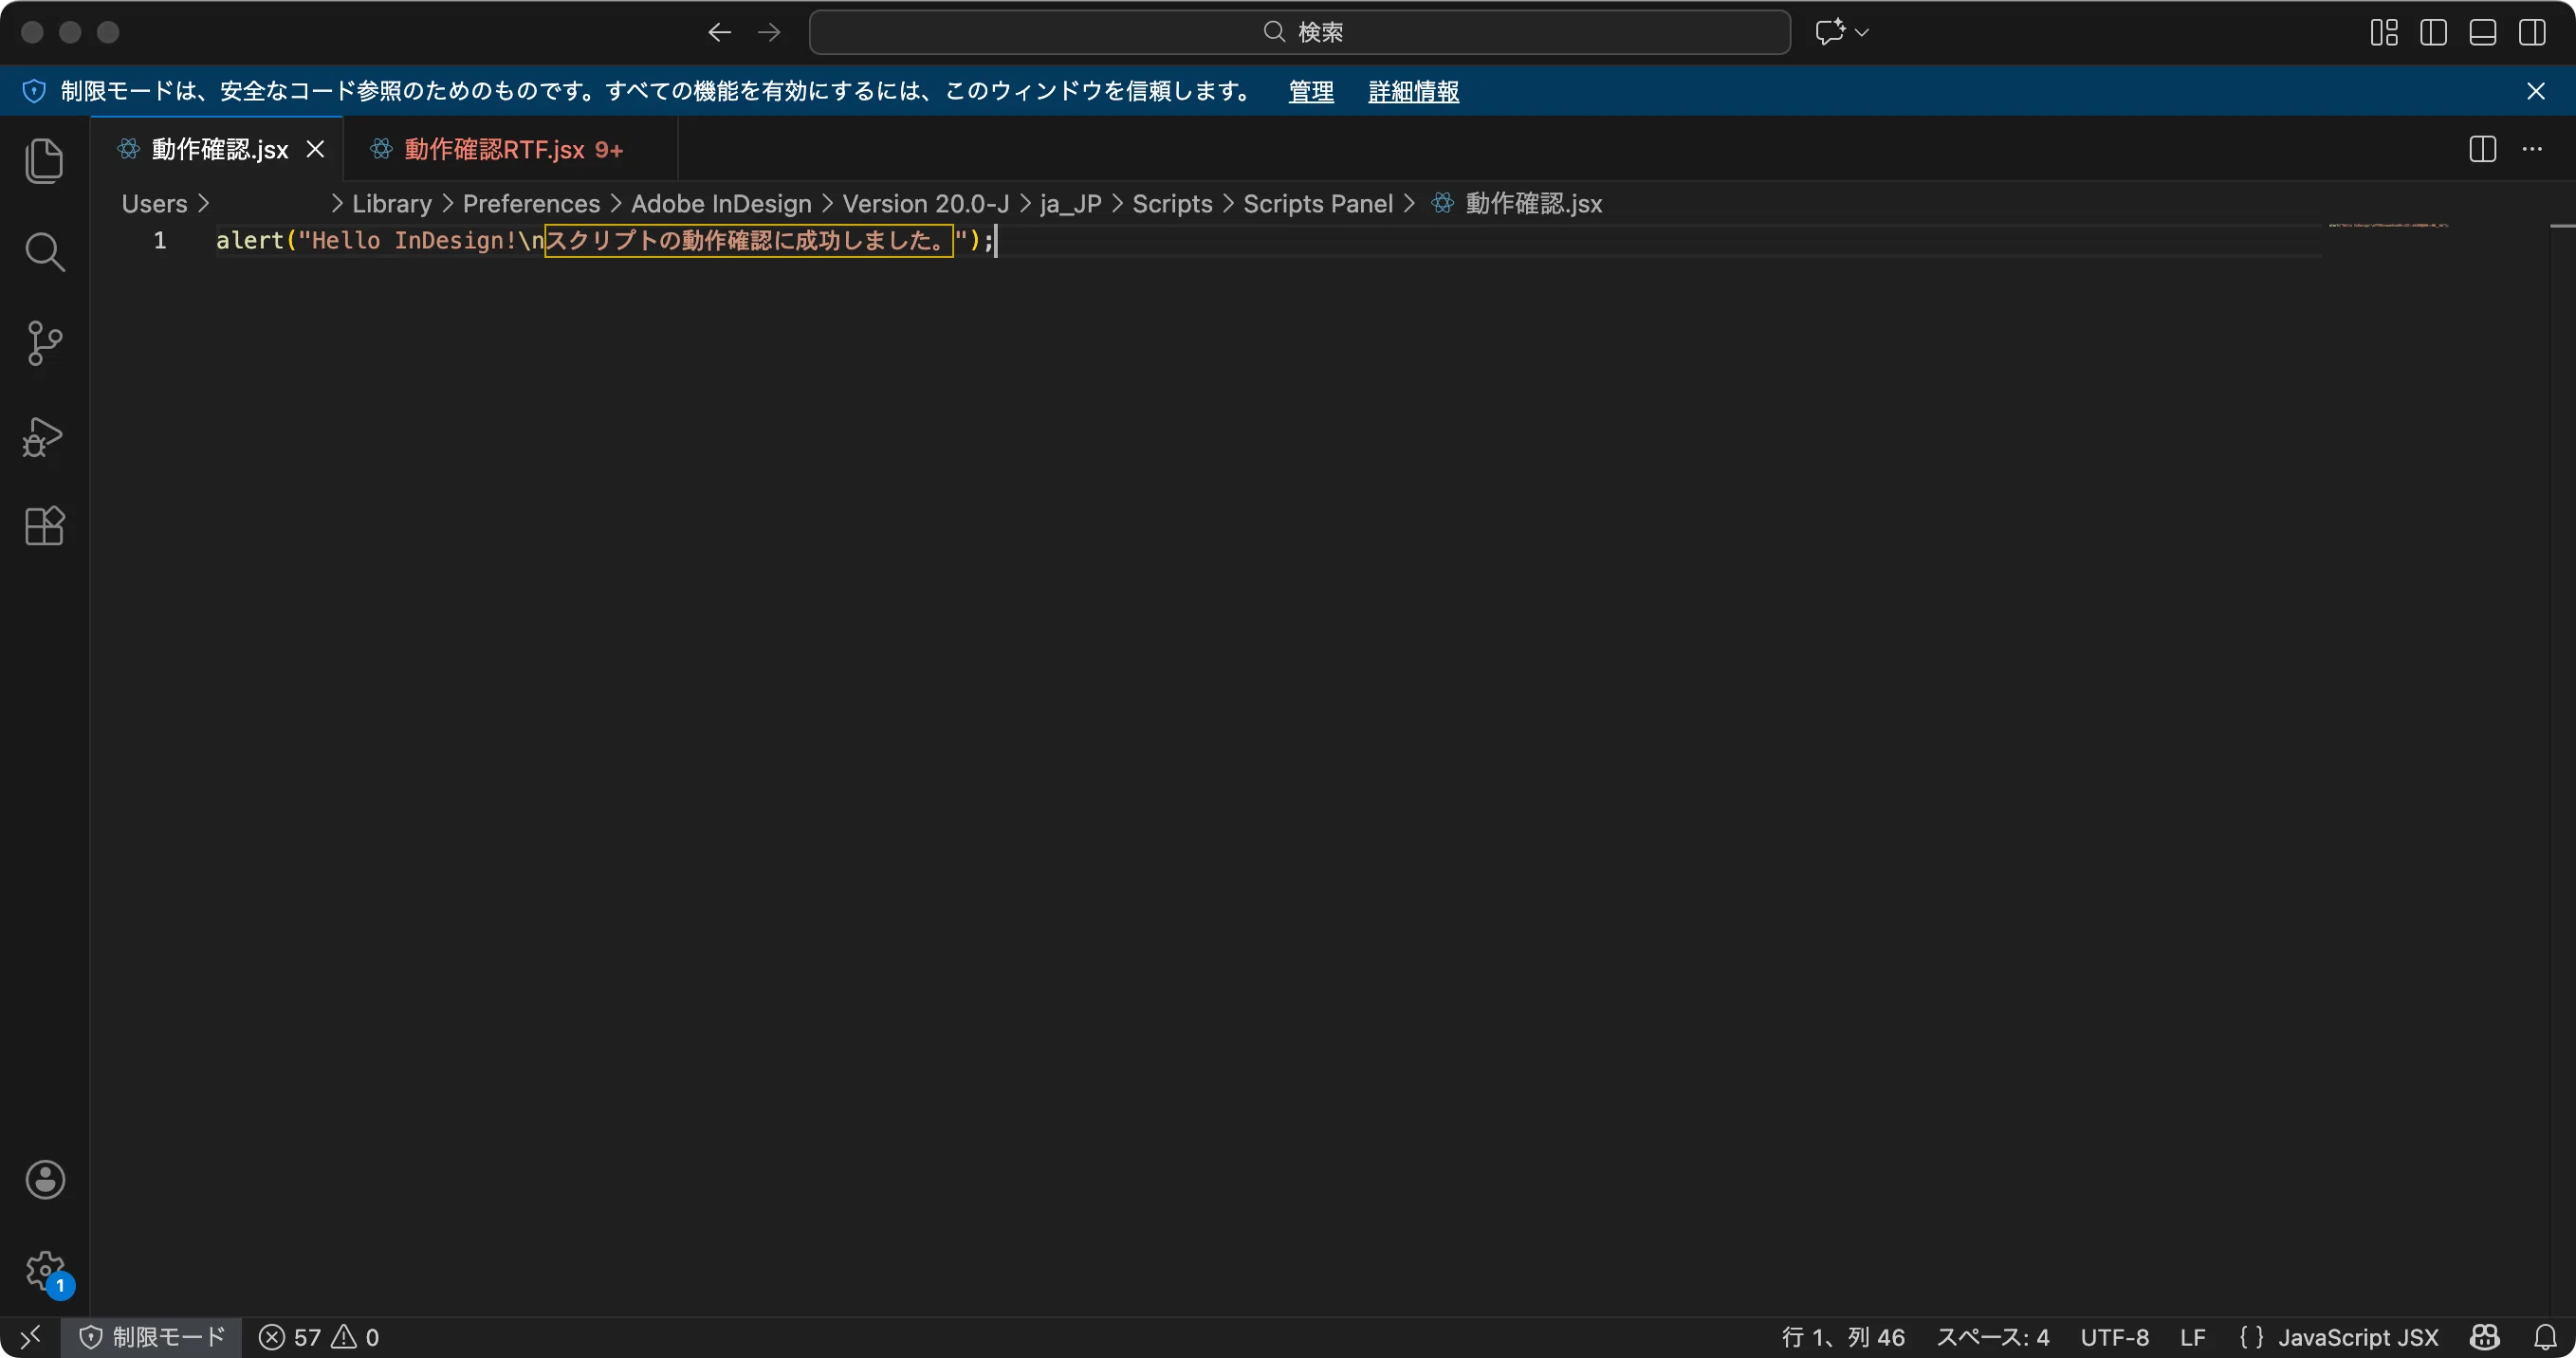2576x1358 pixels.
Task: Switch to the 動作確認RTF.jsx tab
Action: [511, 149]
